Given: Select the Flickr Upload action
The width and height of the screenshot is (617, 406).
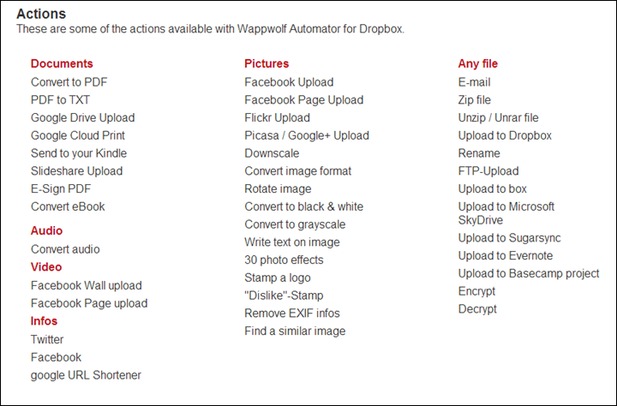Looking at the screenshot, I should 277,118.
